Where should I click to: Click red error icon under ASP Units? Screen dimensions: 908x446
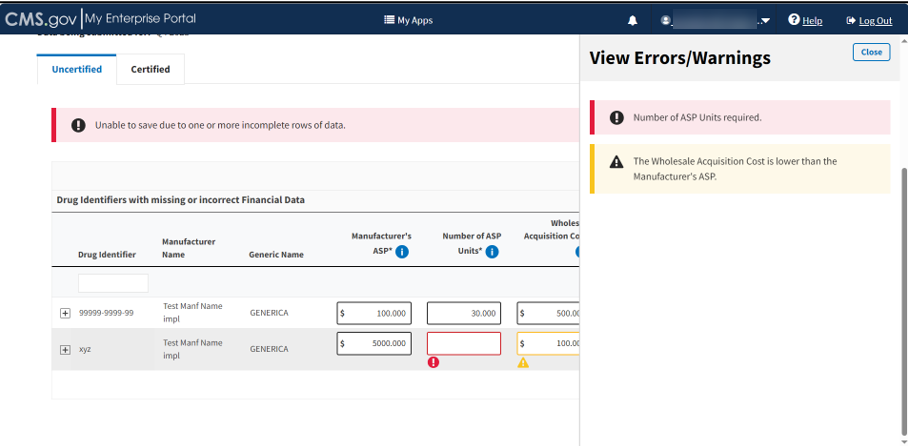(x=433, y=363)
